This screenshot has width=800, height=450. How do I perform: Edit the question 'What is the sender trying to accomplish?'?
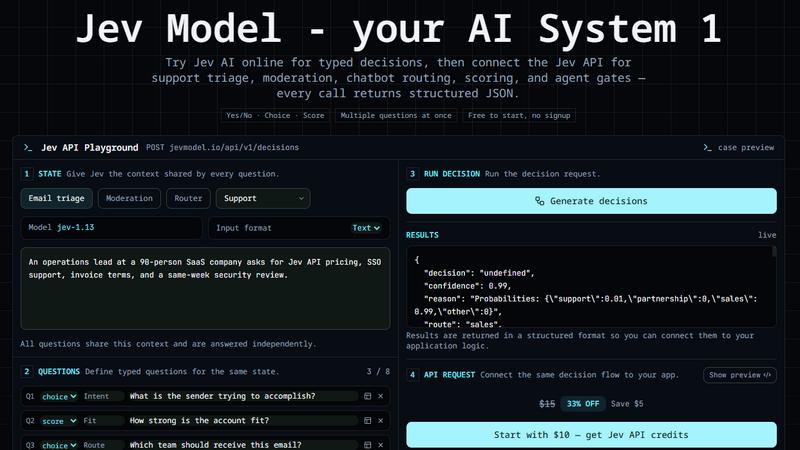click(x=243, y=396)
